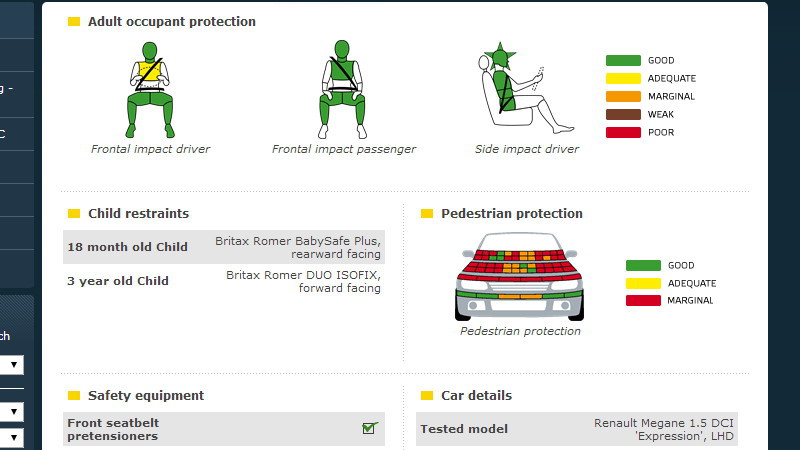Click the green GOOD swatch in adult legend
This screenshot has height=450, width=800.
click(622, 60)
